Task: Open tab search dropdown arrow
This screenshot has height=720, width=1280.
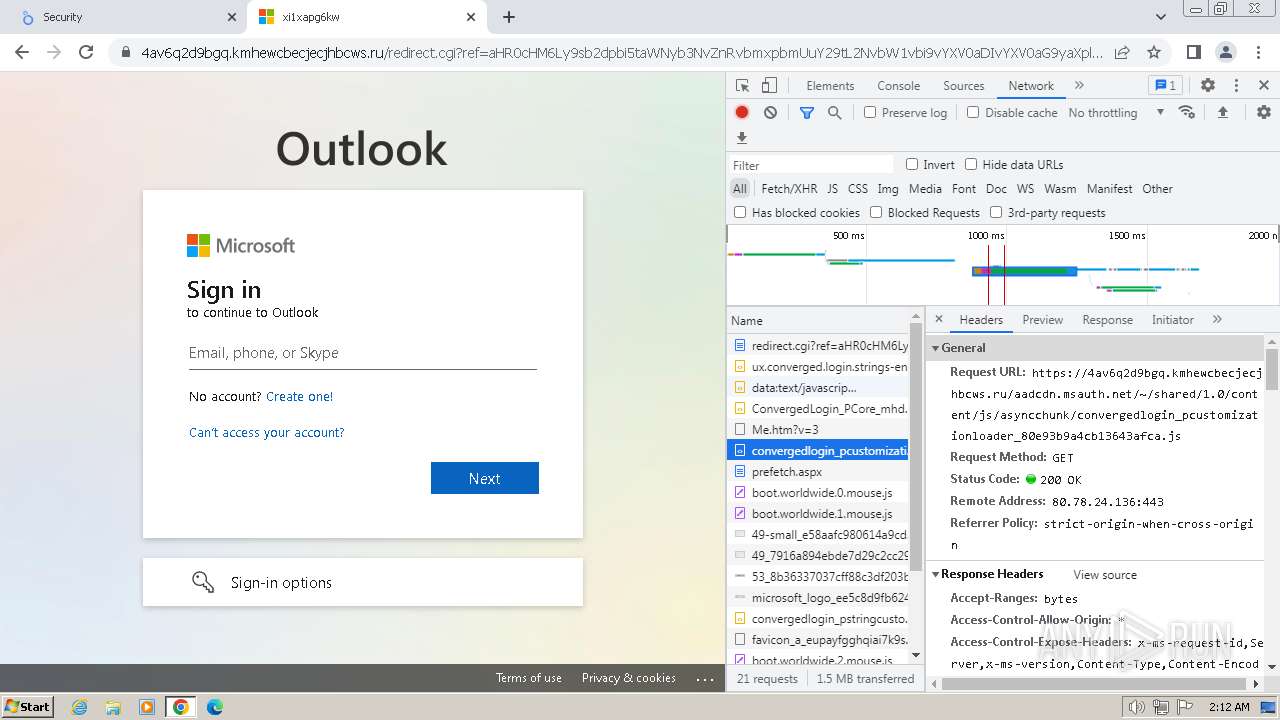Action: [1160, 17]
